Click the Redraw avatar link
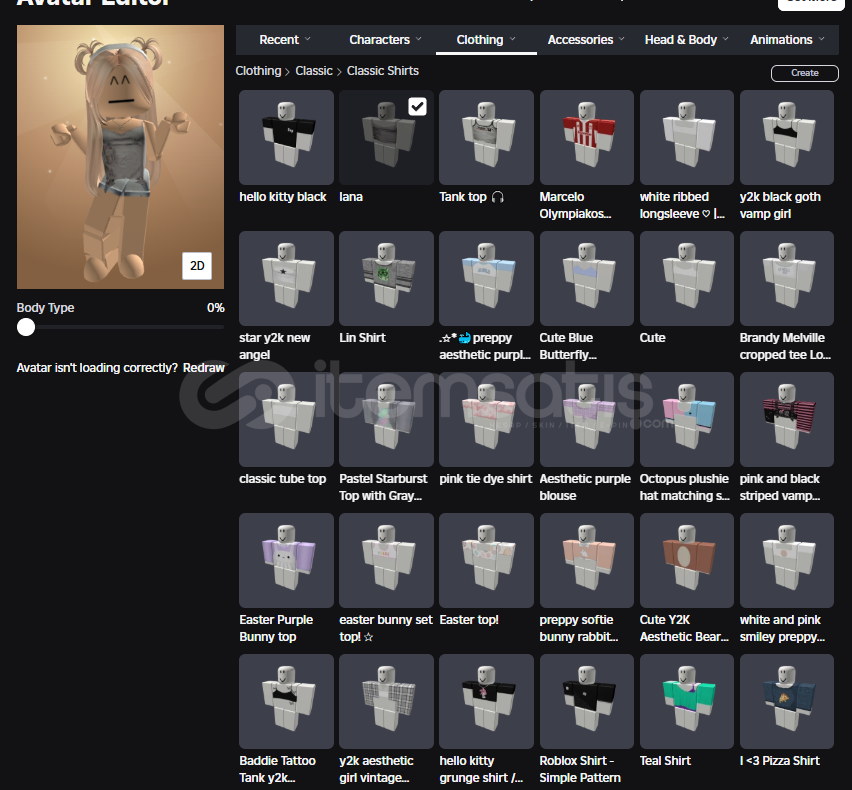The height and width of the screenshot is (790, 852). pos(204,368)
